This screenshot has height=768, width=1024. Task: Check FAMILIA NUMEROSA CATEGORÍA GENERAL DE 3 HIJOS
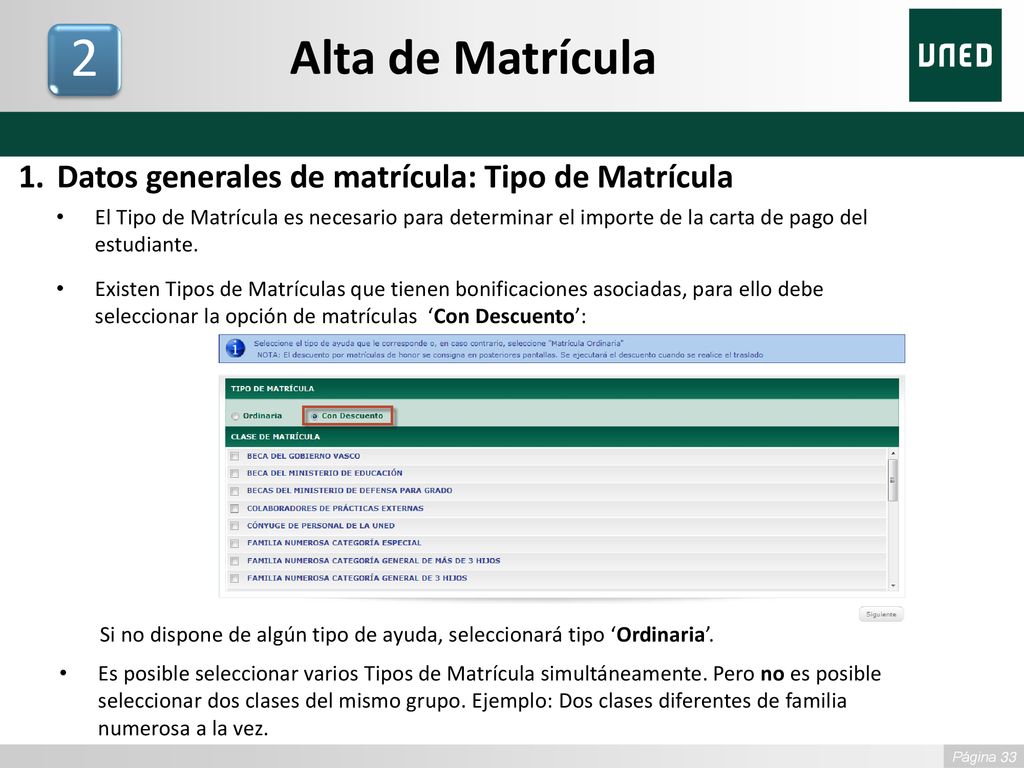click(x=234, y=579)
